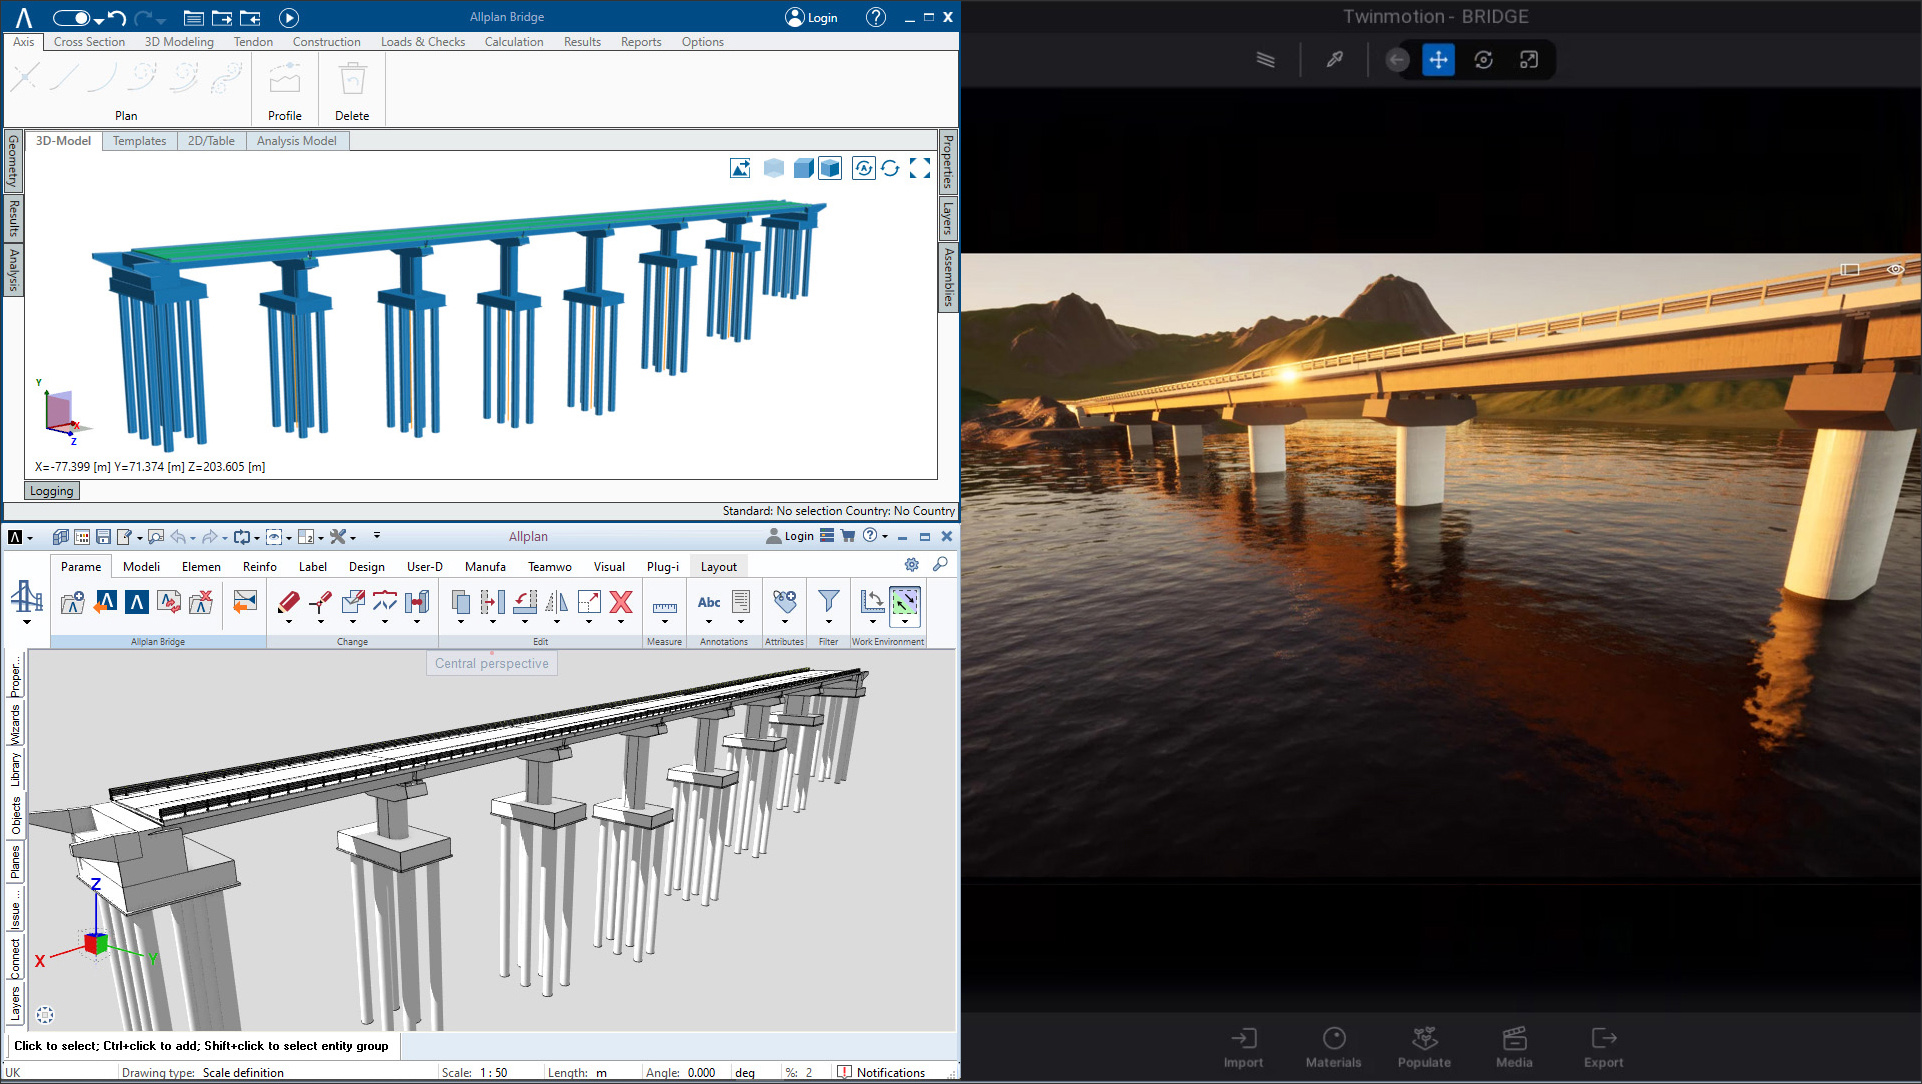Image resolution: width=1922 pixels, height=1084 pixels.
Task: Open dropdown under the Measure ruler icon
Action: pos(664,622)
